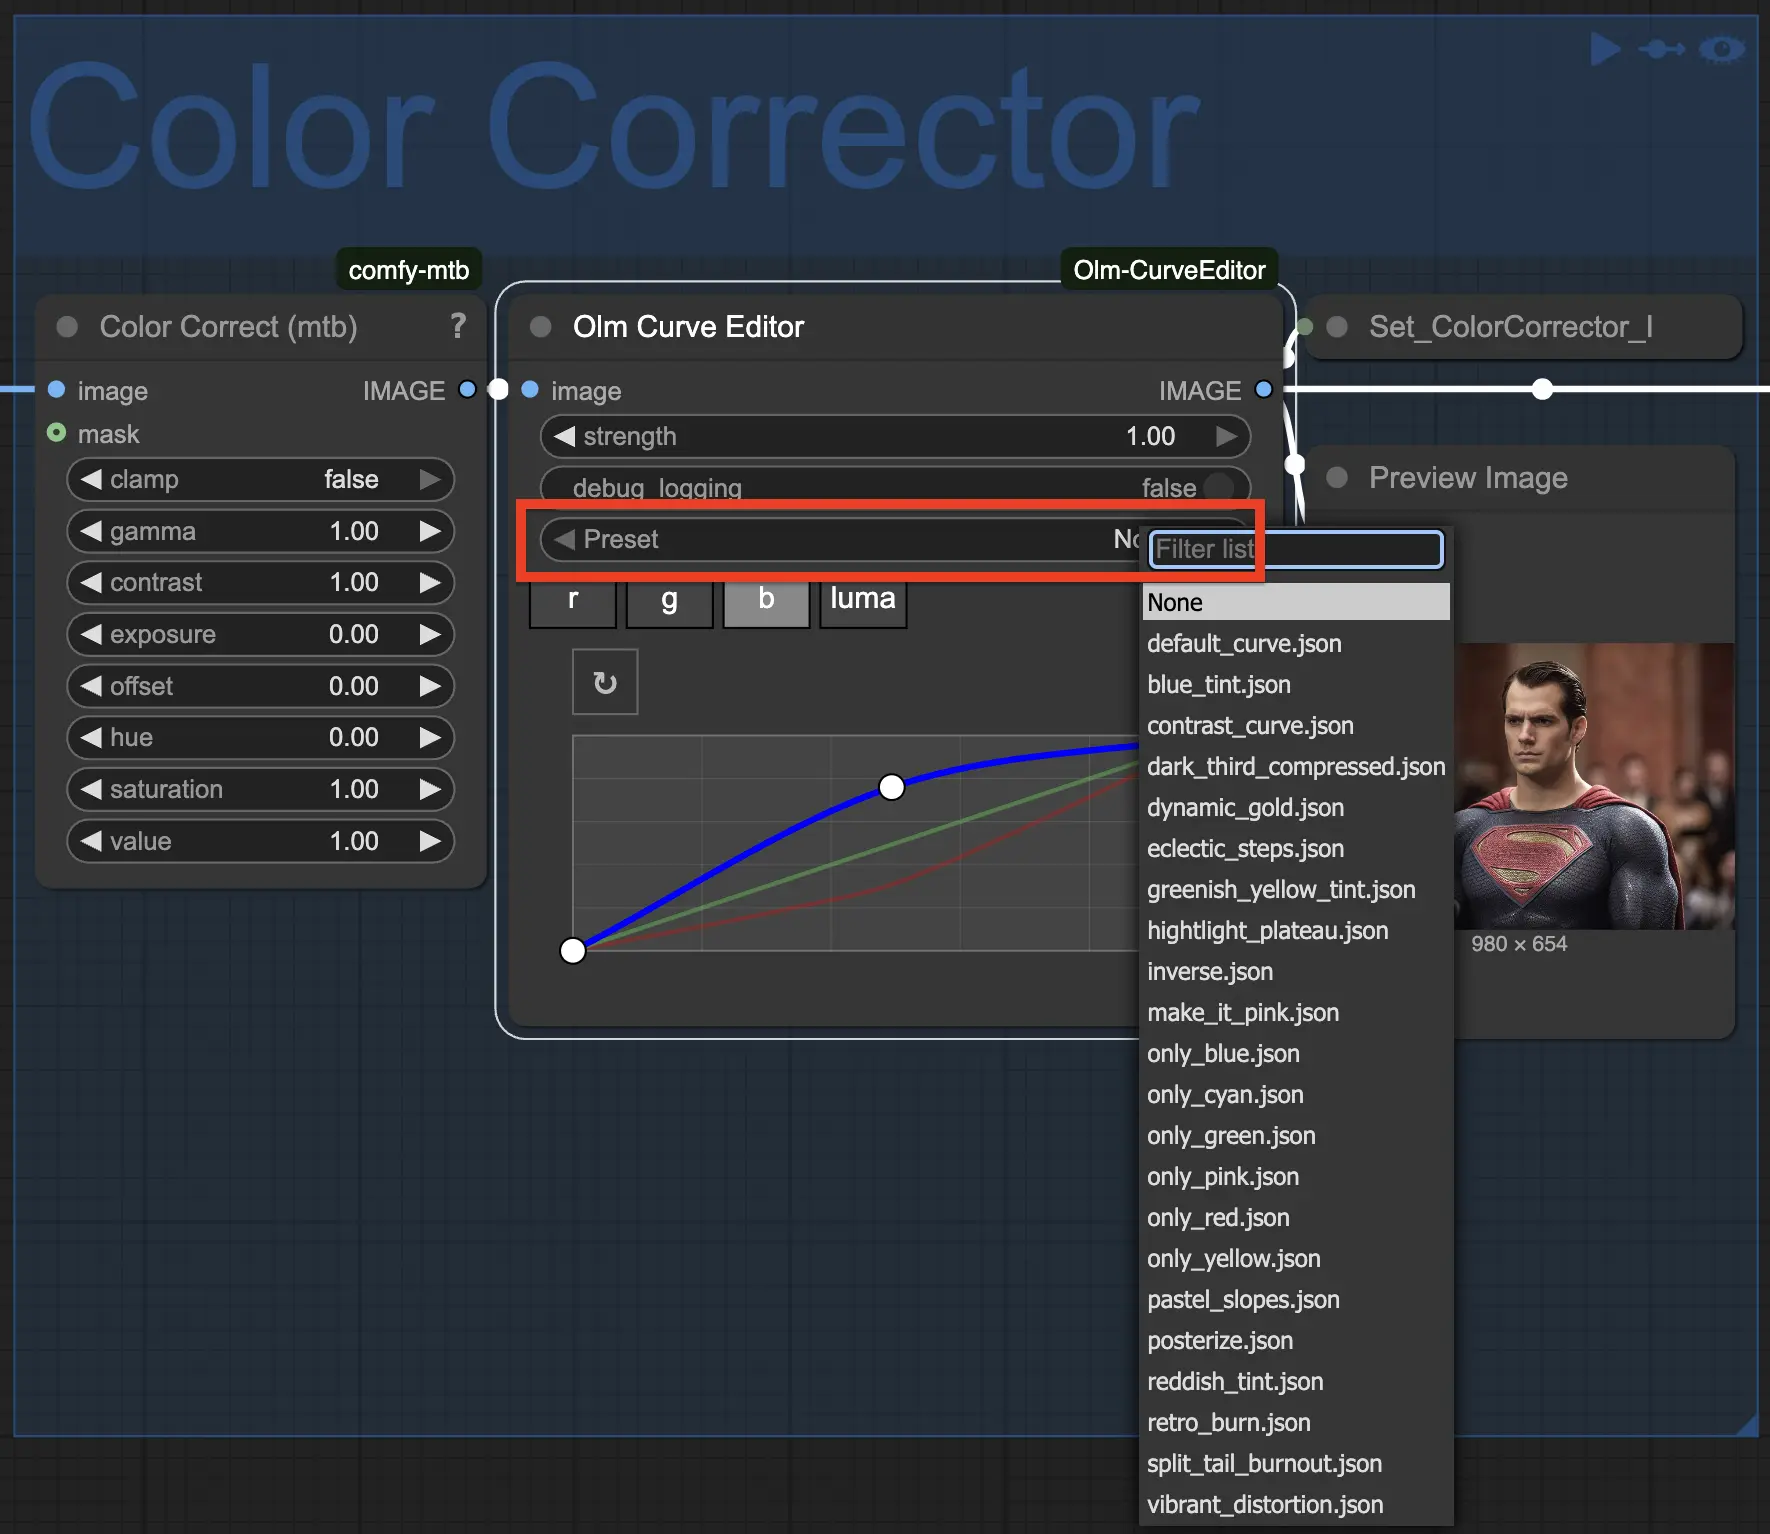Viewport: 1770px width, 1534px height.
Task: Click the curve reset refresh icon
Action: click(x=605, y=682)
